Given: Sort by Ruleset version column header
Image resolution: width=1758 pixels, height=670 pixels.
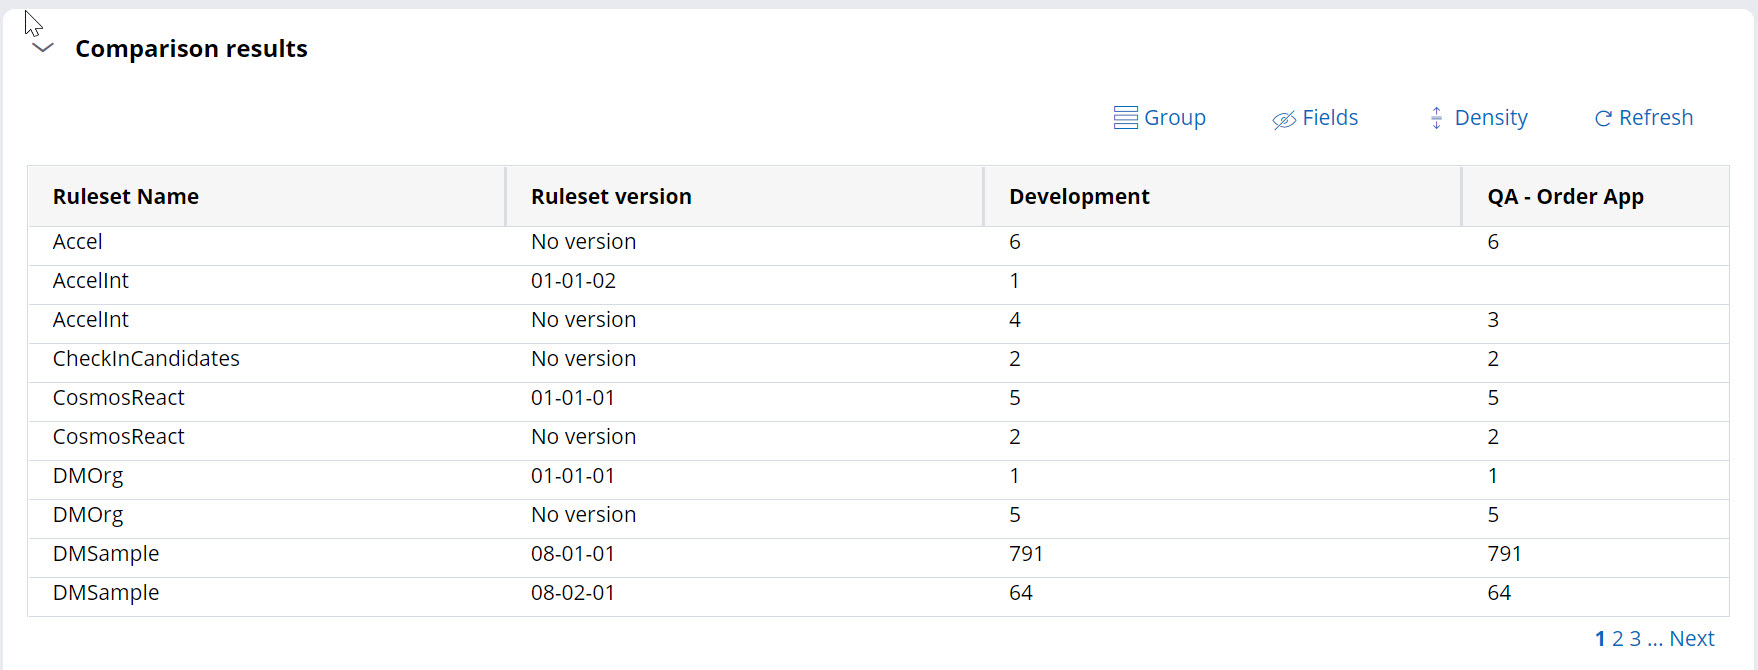Looking at the screenshot, I should pyautogui.click(x=611, y=197).
